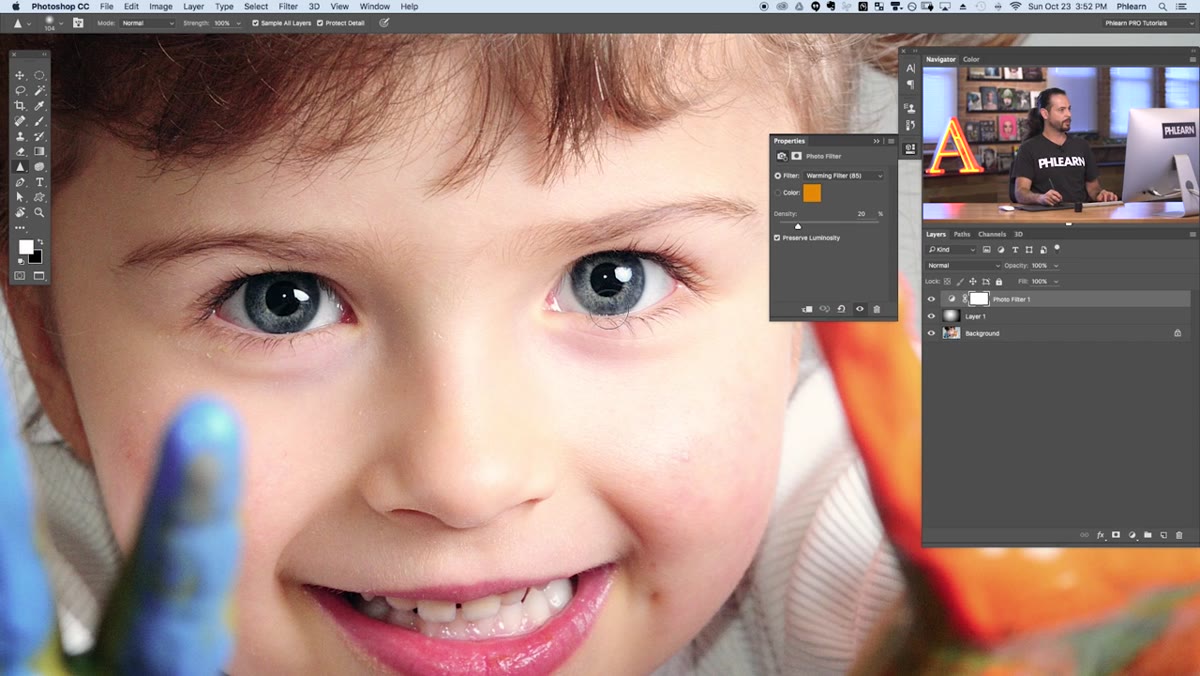Click the layer mask icon in Properties
This screenshot has height=676, width=1200.
(x=796, y=156)
